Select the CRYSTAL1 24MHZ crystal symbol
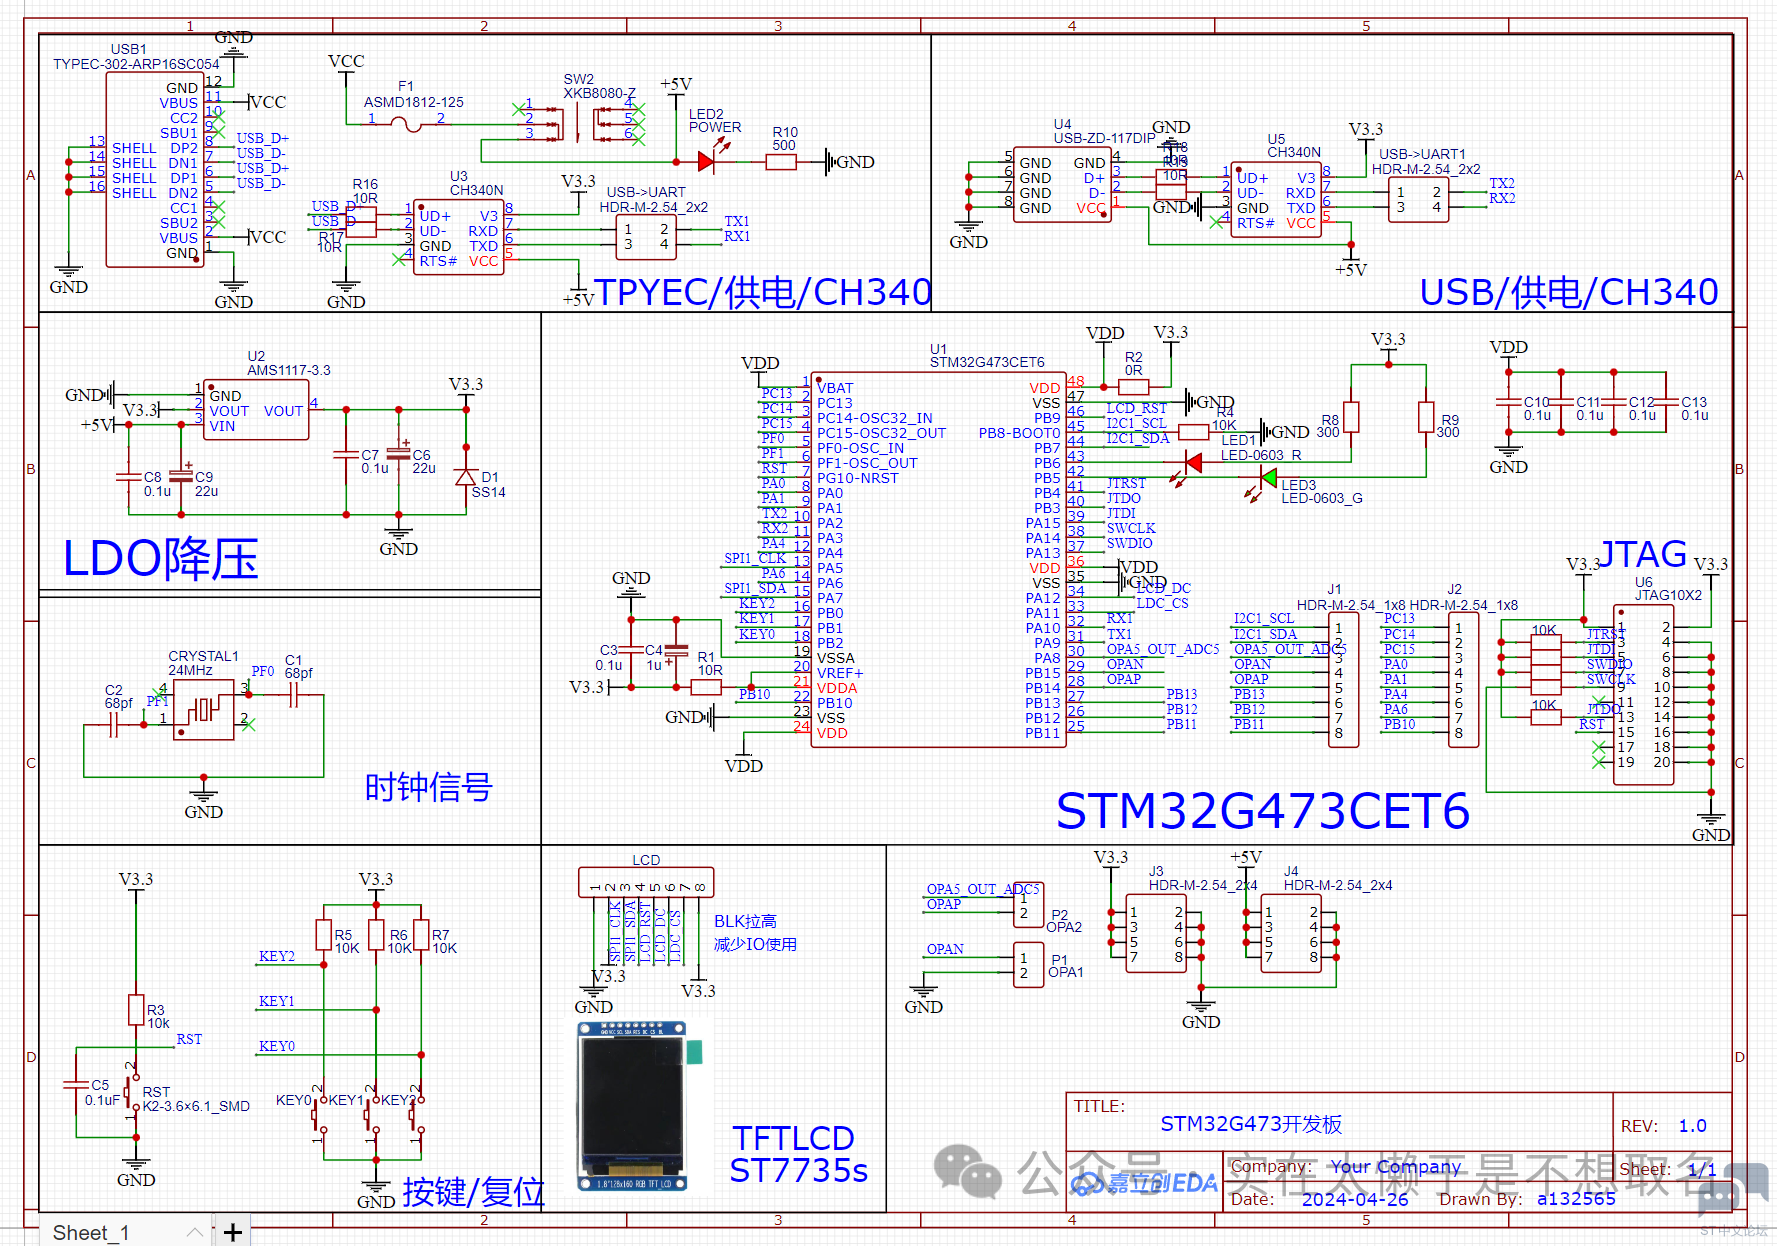This screenshot has width=1777, height=1246. coord(204,709)
